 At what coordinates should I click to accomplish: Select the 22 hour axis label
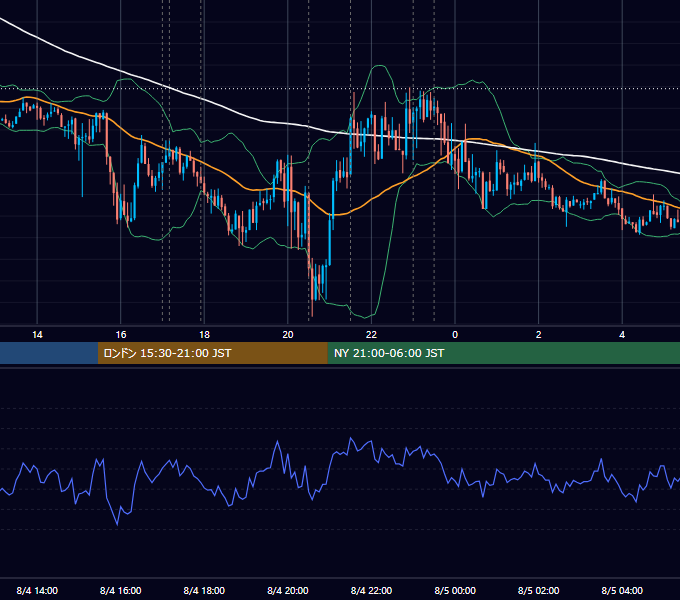(x=371, y=335)
